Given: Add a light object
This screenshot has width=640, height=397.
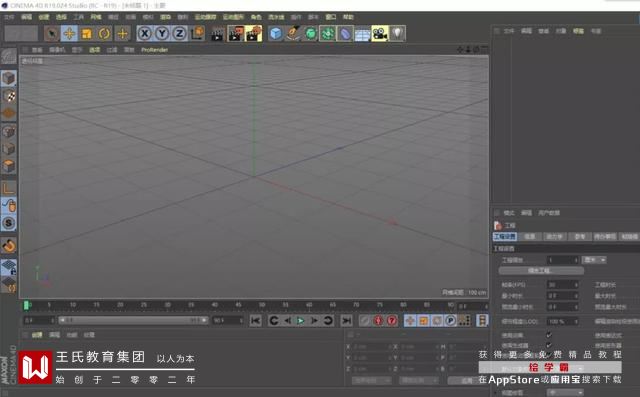Looking at the screenshot, I should (397, 33).
